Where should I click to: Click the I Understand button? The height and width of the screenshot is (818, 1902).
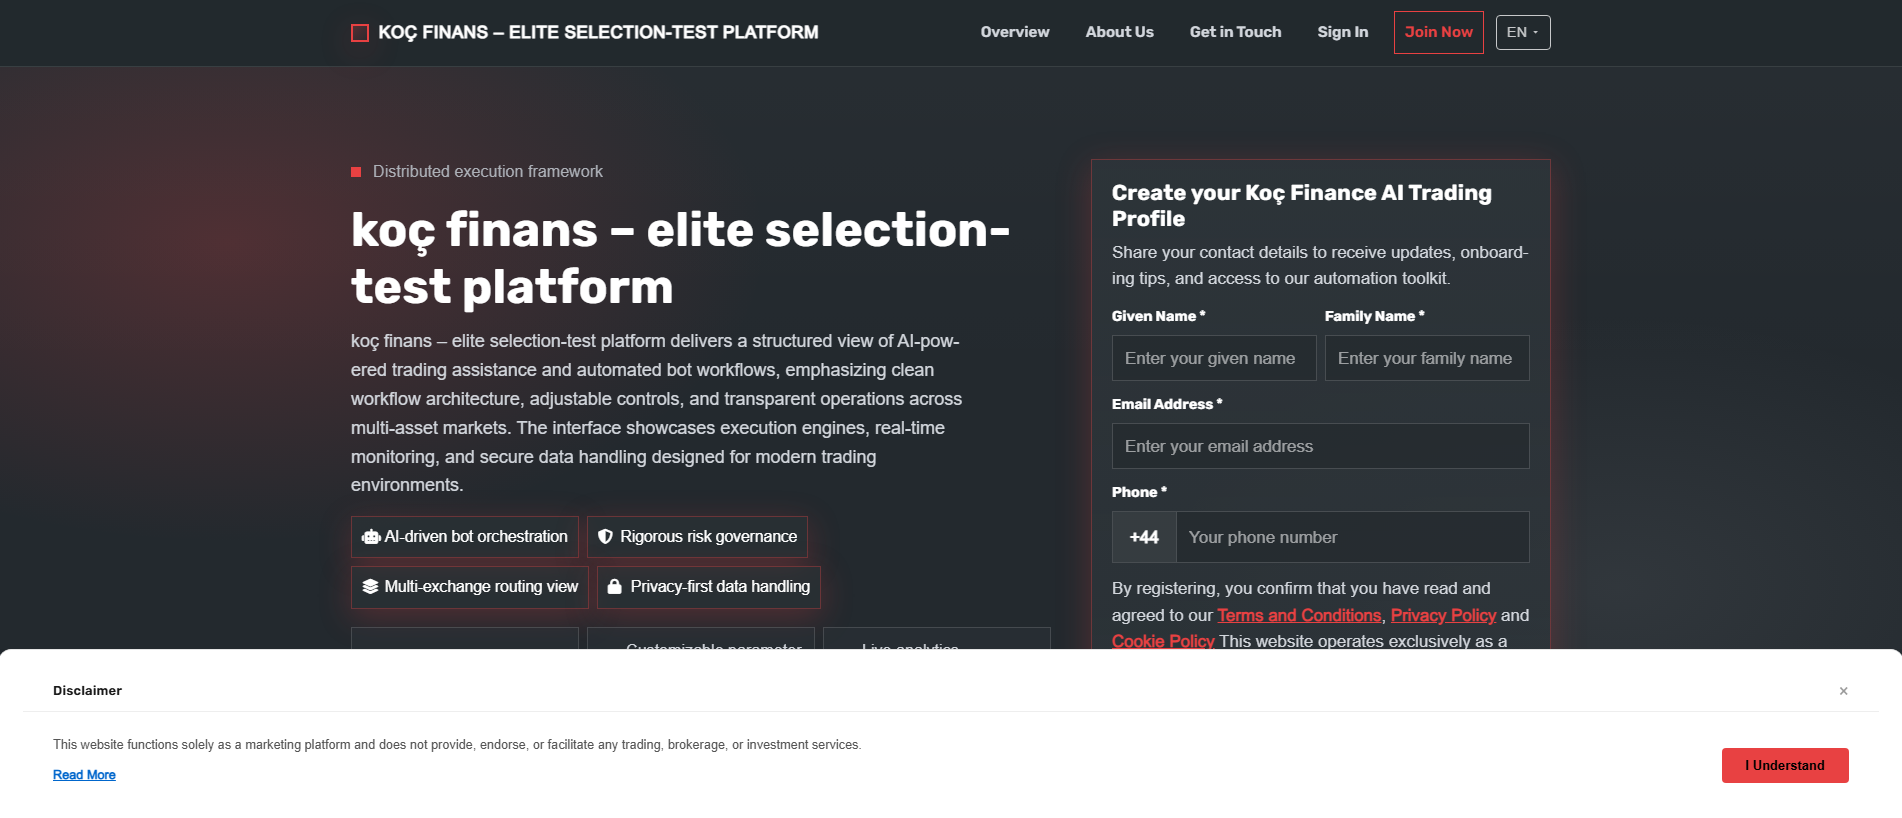[x=1785, y=765]
